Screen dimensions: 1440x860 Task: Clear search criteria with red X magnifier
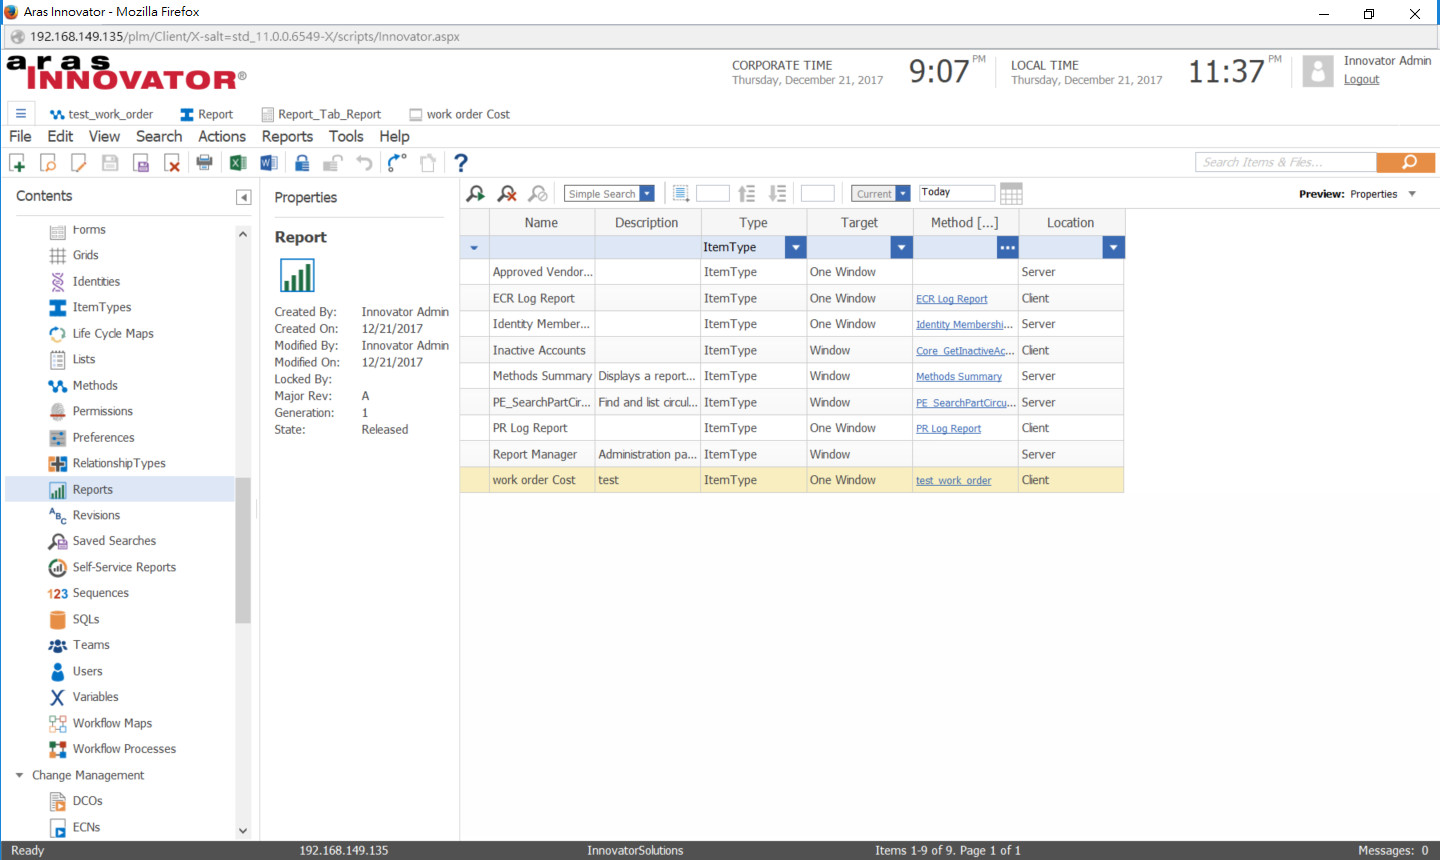point(507,193)
